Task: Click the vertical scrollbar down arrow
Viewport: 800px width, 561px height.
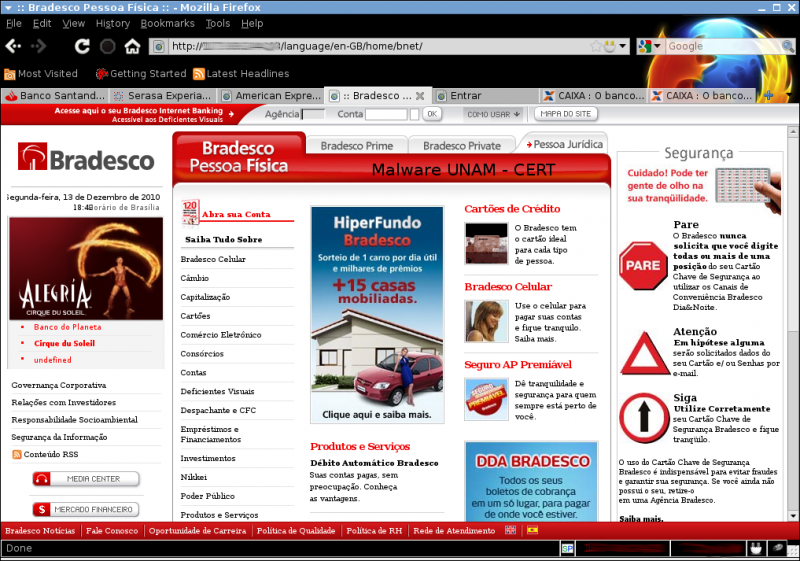Action: coord(793,516)
